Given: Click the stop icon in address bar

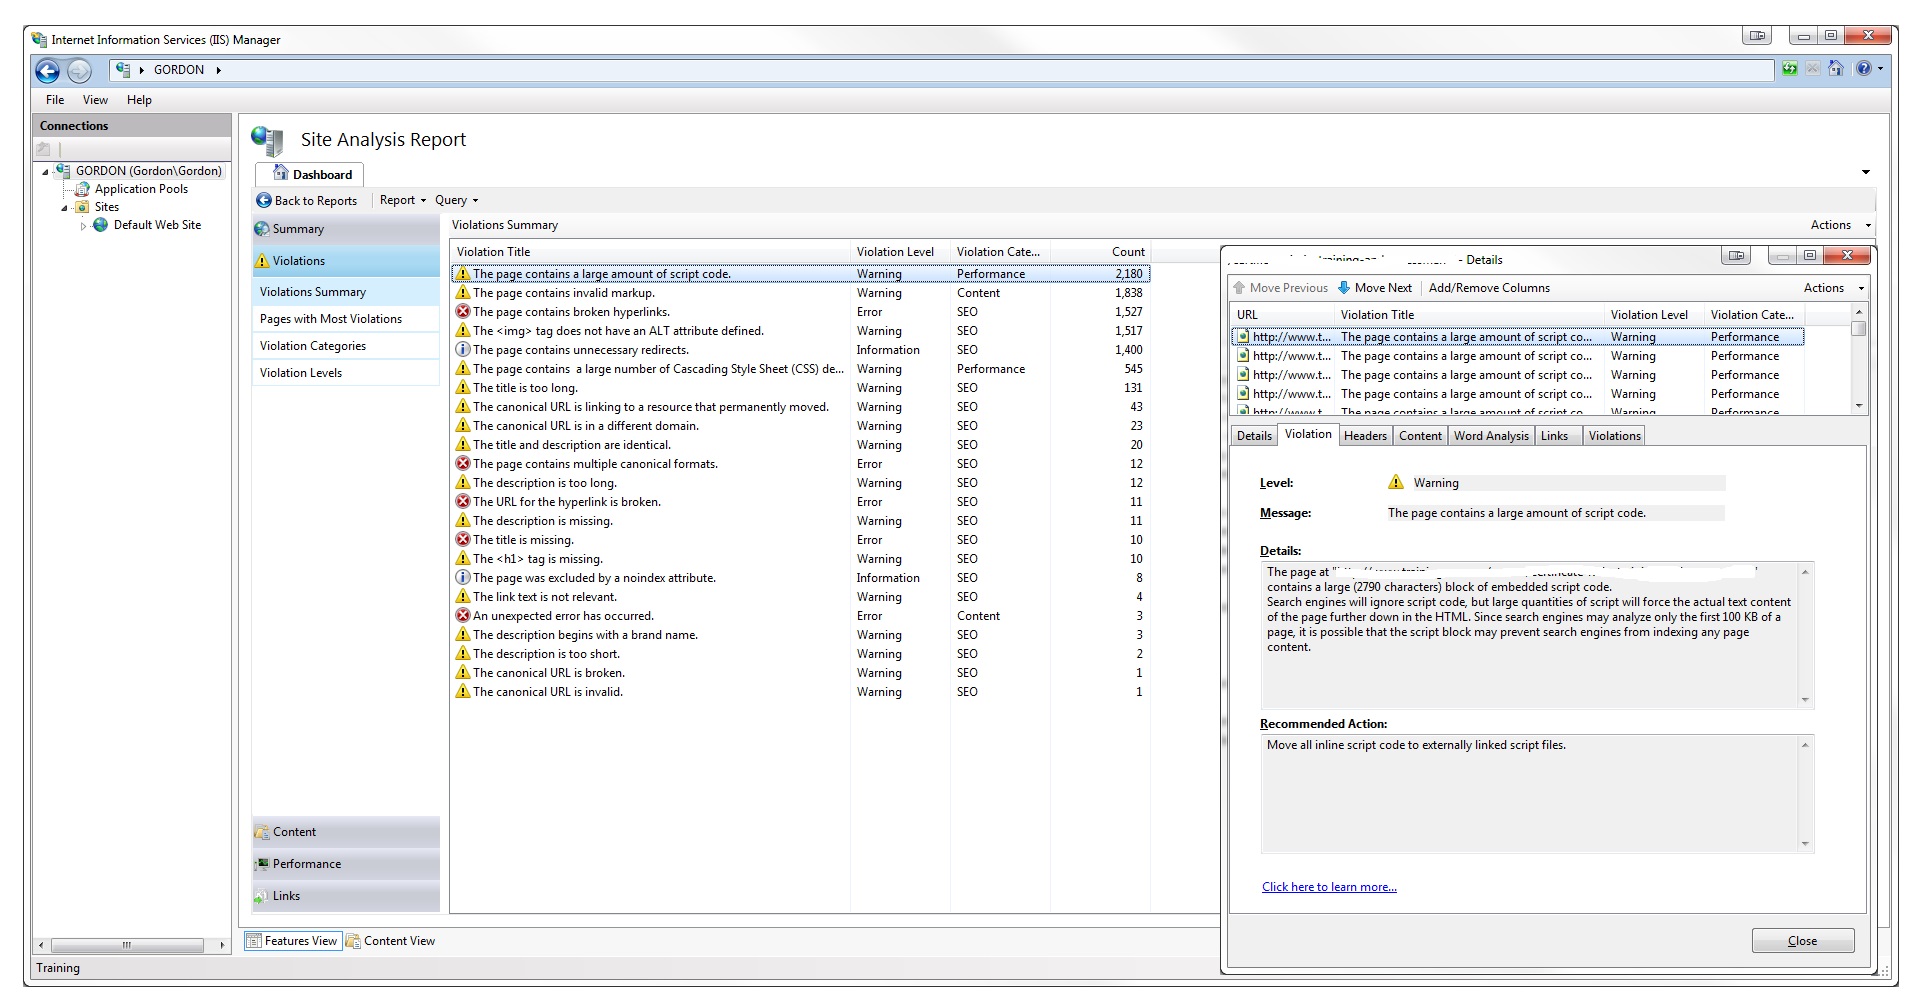Looking at the screenshot, I should click(1812, 69).
